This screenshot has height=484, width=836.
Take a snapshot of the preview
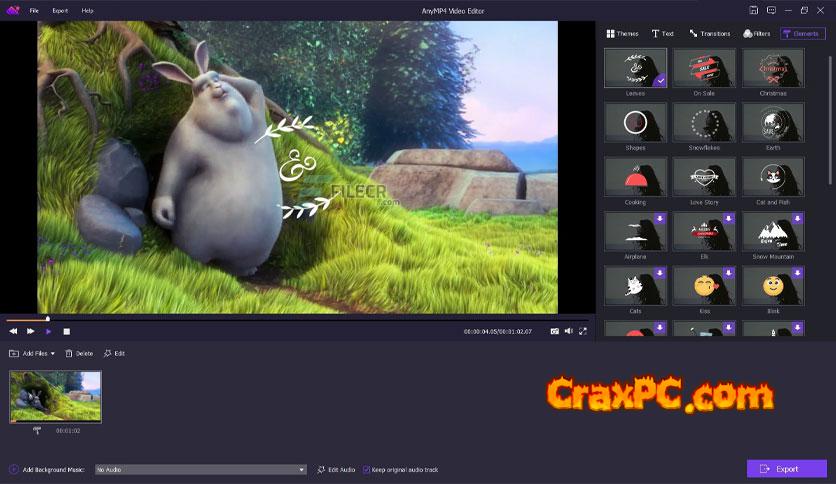554,331
